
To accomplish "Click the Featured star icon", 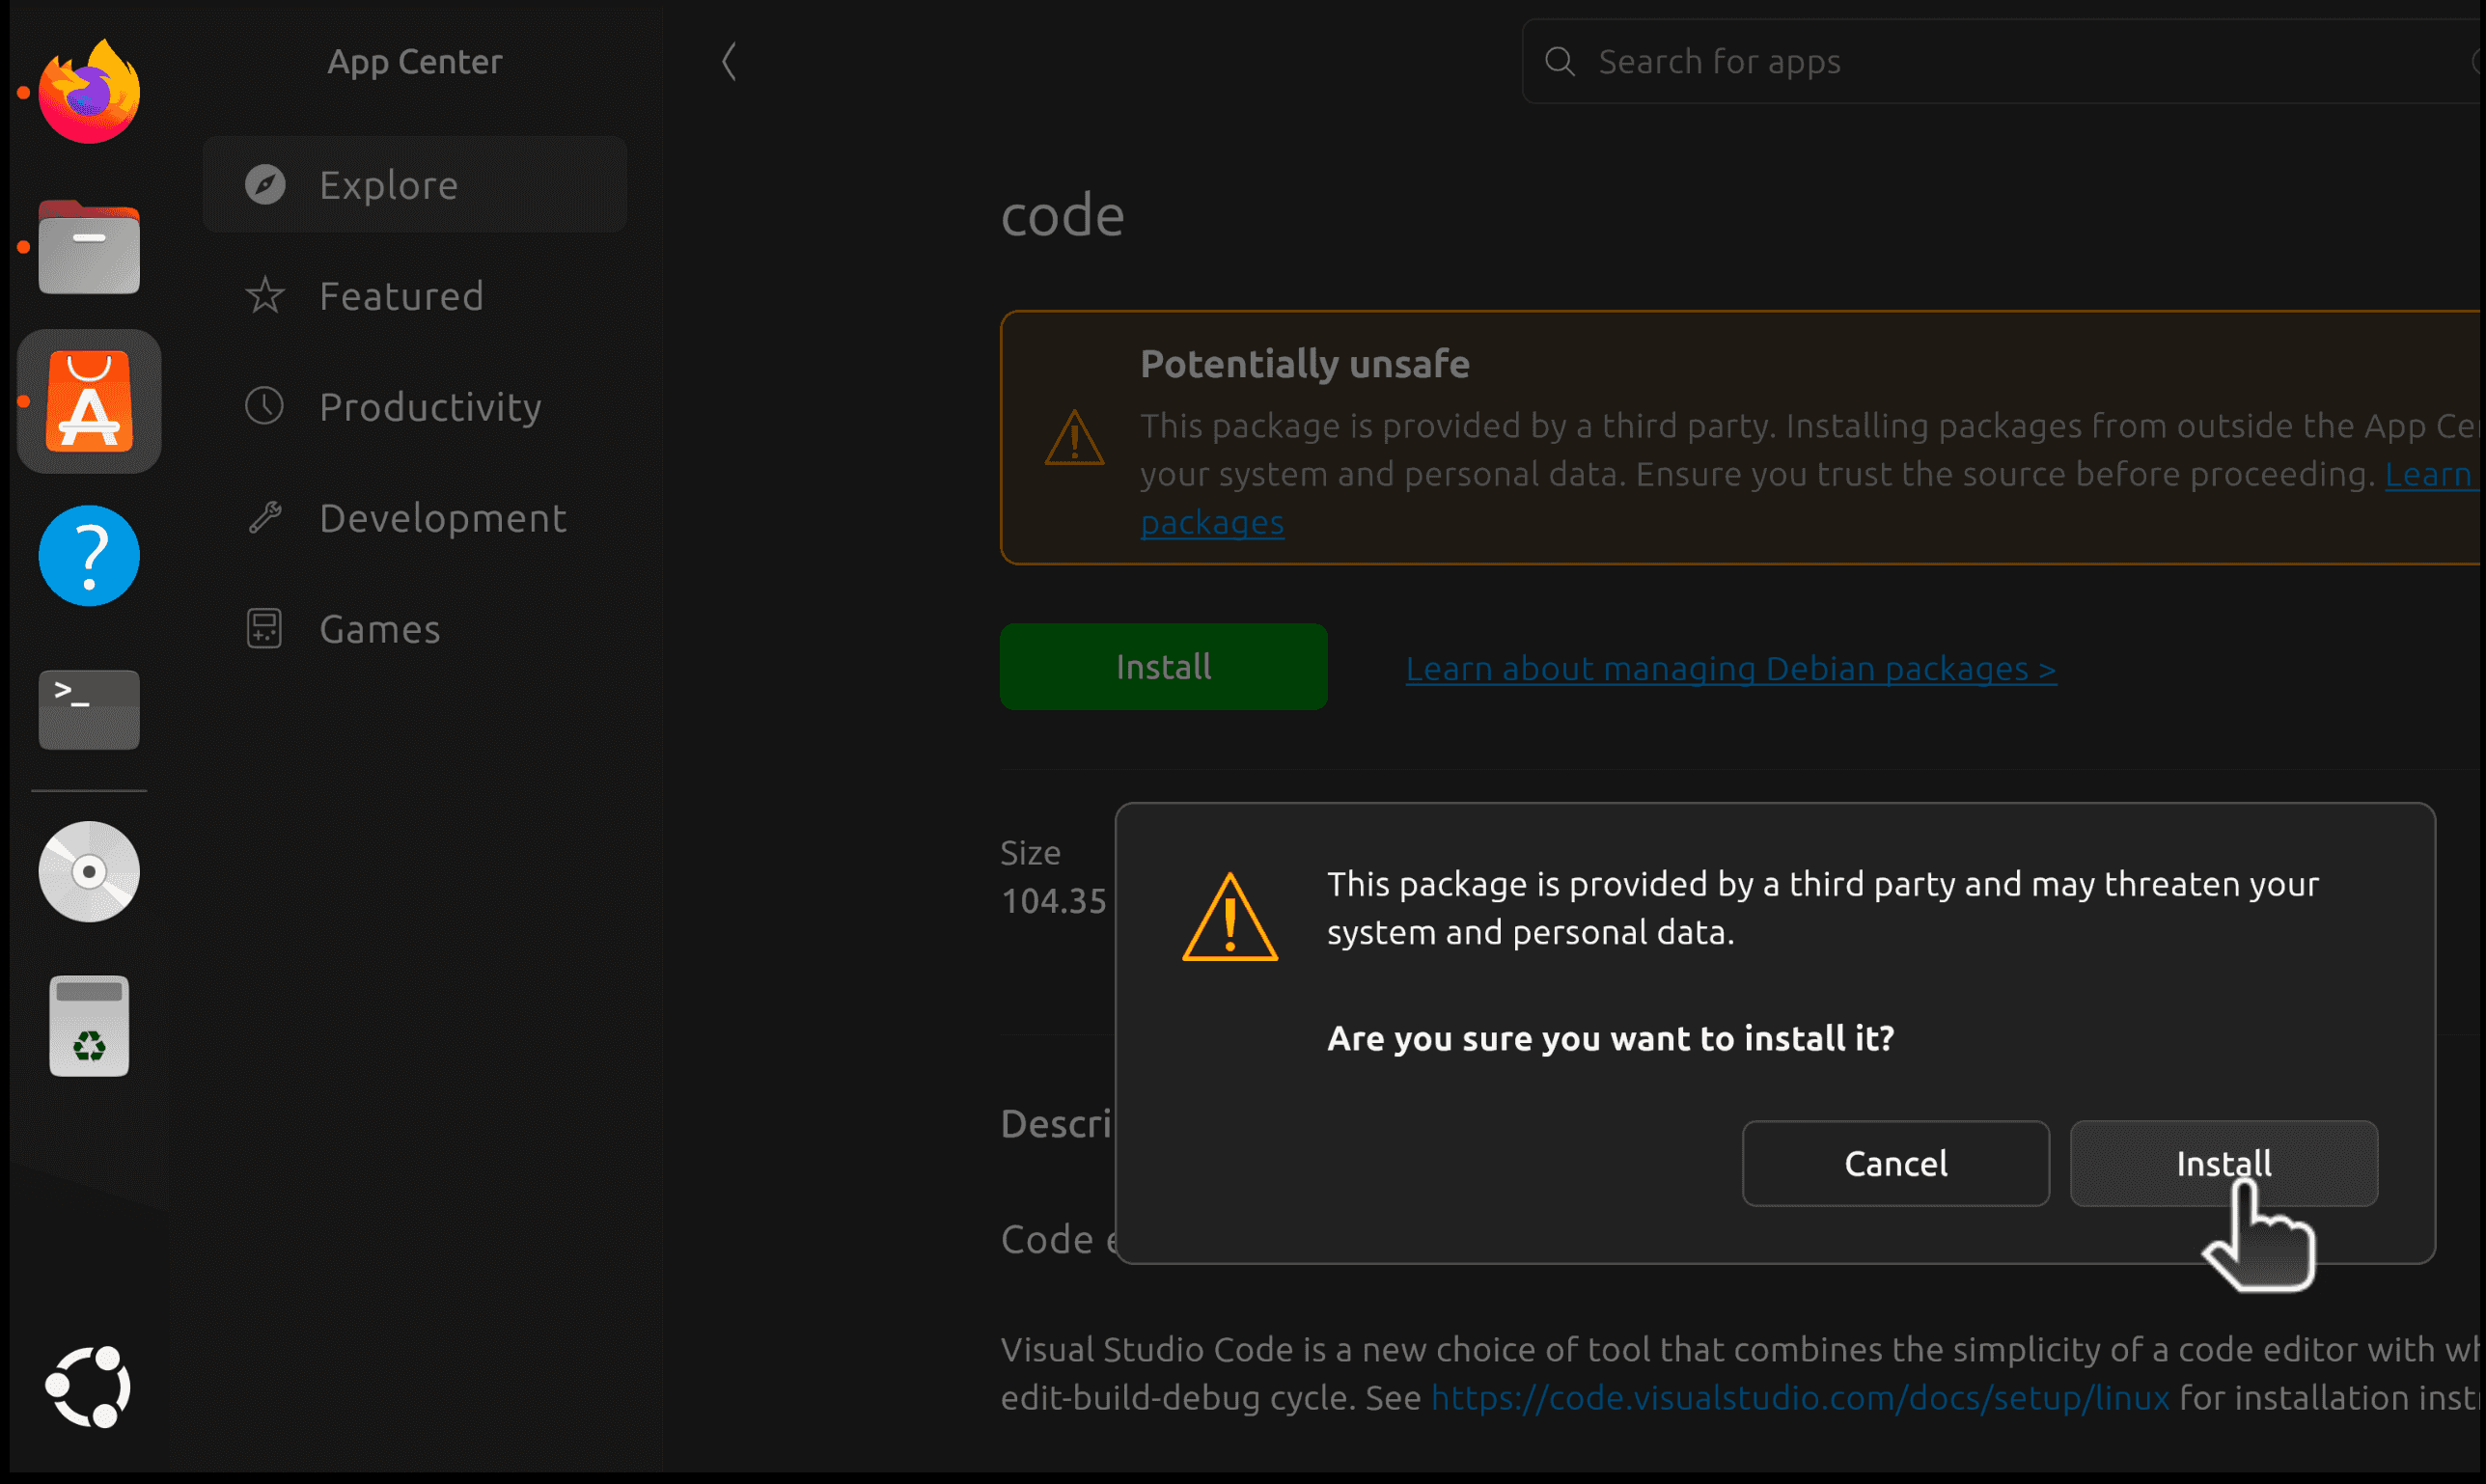I will click(265, 296).
